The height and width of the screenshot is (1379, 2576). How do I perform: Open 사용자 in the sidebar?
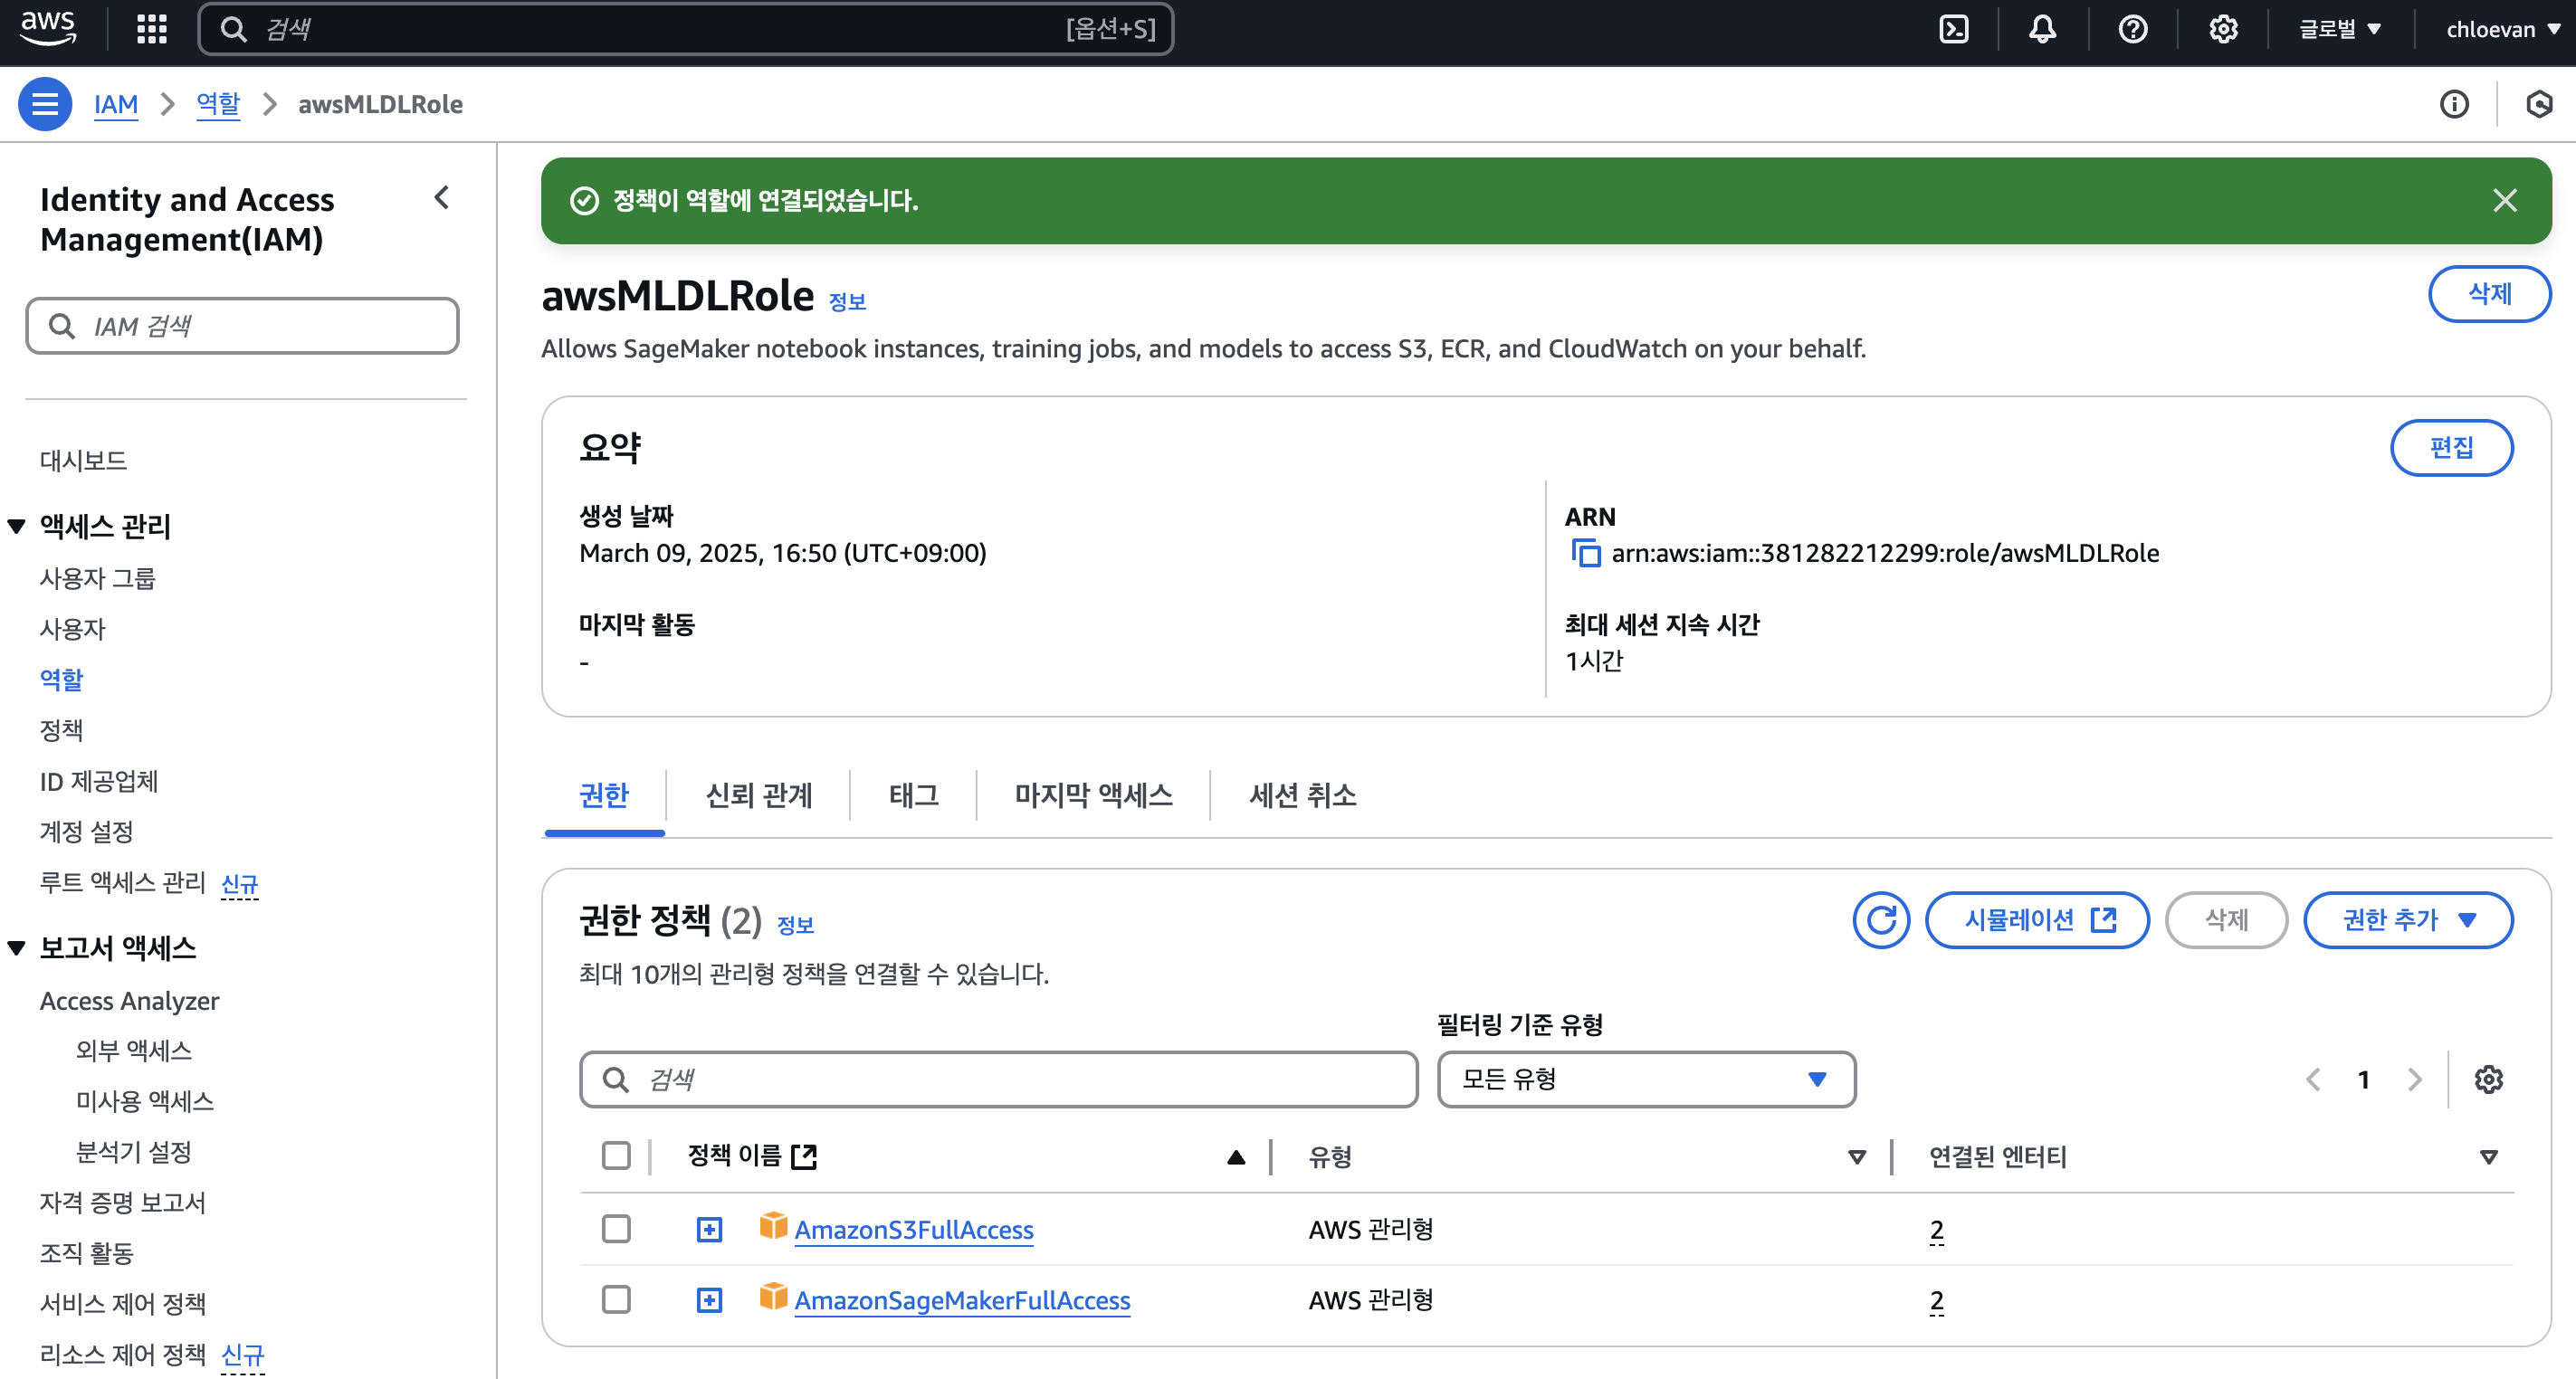click(72, 629)
